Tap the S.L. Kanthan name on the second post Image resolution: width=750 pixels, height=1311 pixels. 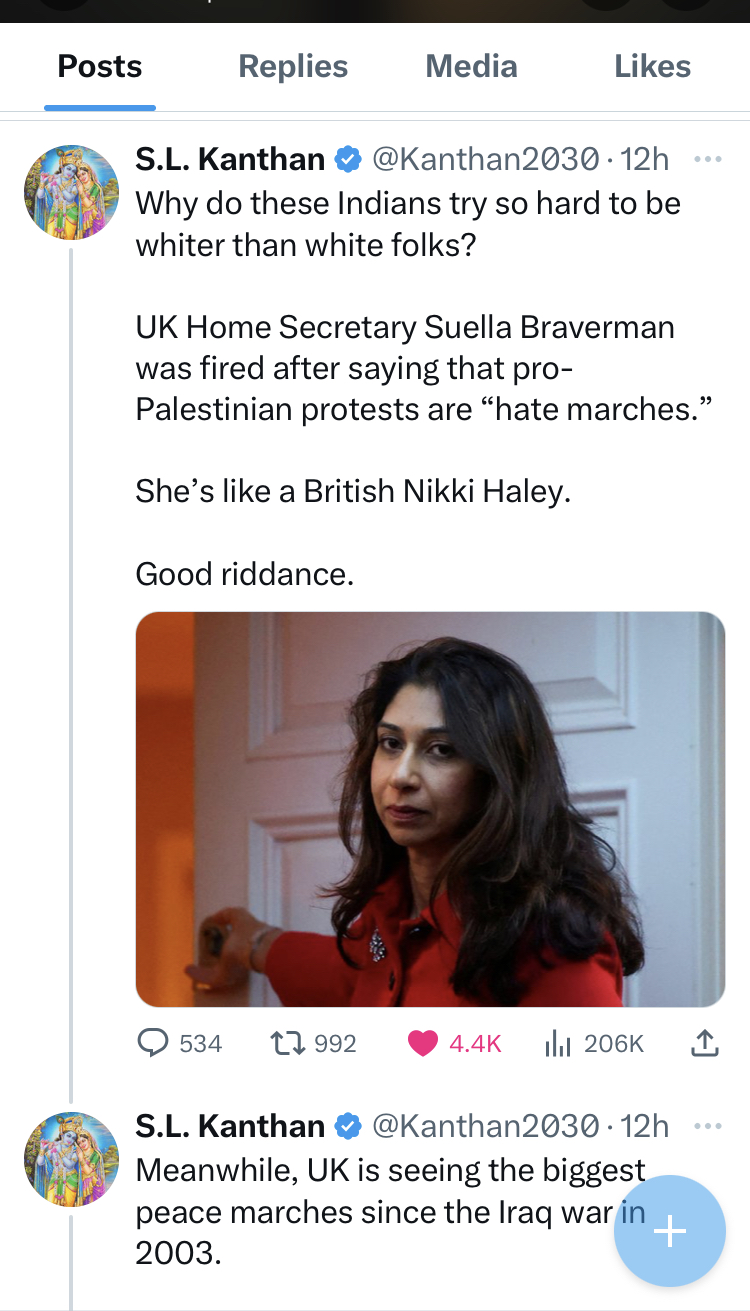230,1126
